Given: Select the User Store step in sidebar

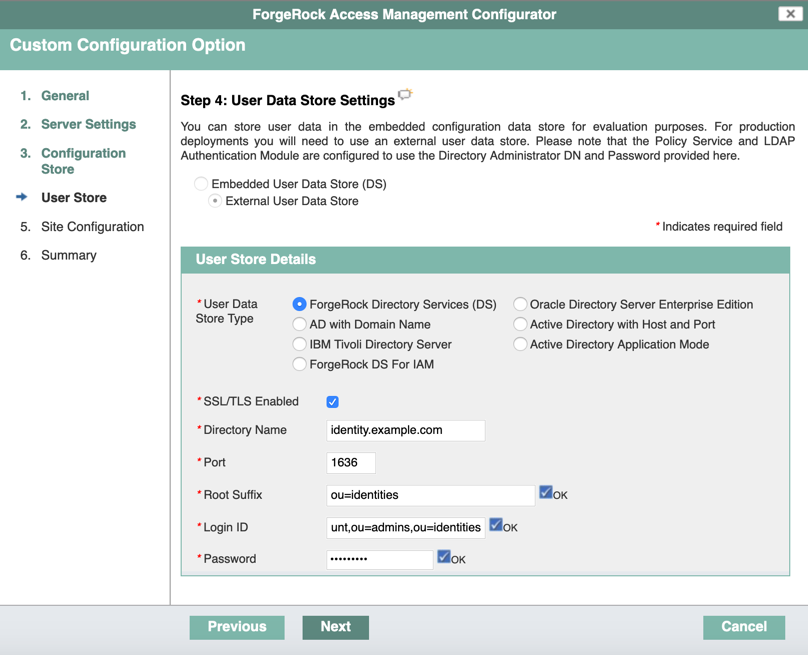Looking at the screenshot, I should click(74, 197).
